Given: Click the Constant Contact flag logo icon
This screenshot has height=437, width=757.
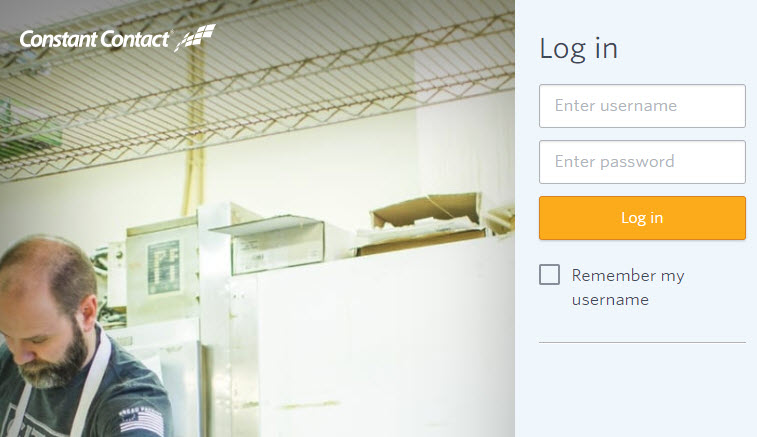Looking at the screenshot, I should [195, 37].
